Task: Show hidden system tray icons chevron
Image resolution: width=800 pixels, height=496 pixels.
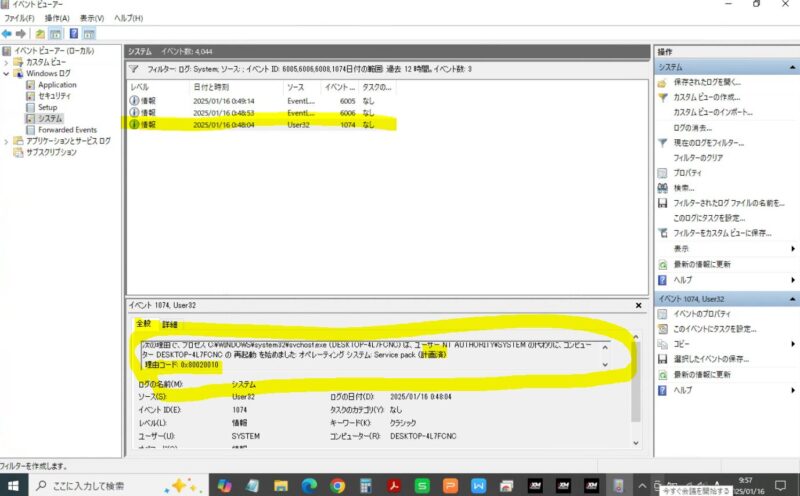Action: (642, 486)
